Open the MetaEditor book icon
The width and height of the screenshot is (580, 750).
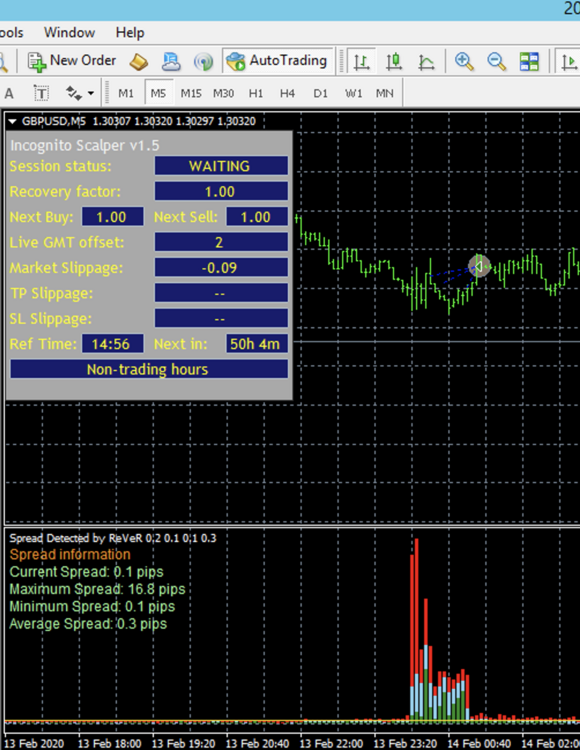(x=139, y=61)
